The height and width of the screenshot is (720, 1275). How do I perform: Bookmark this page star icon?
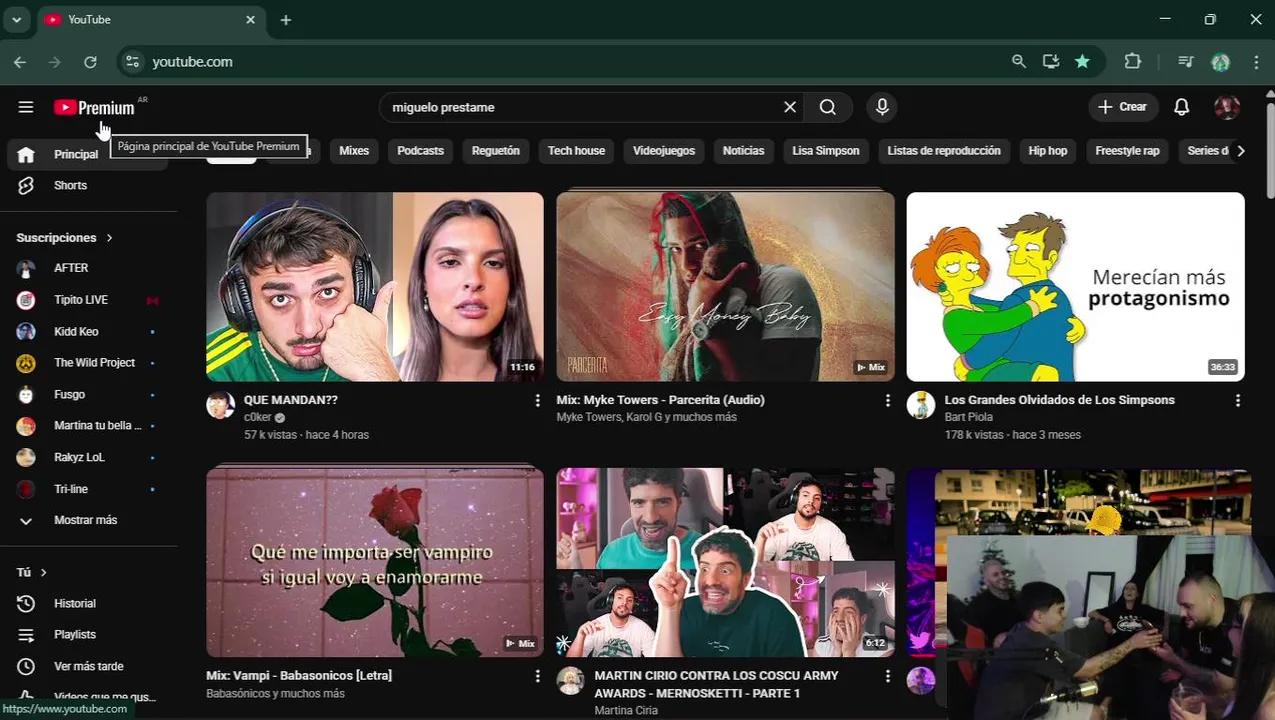tap(1082, 62)
